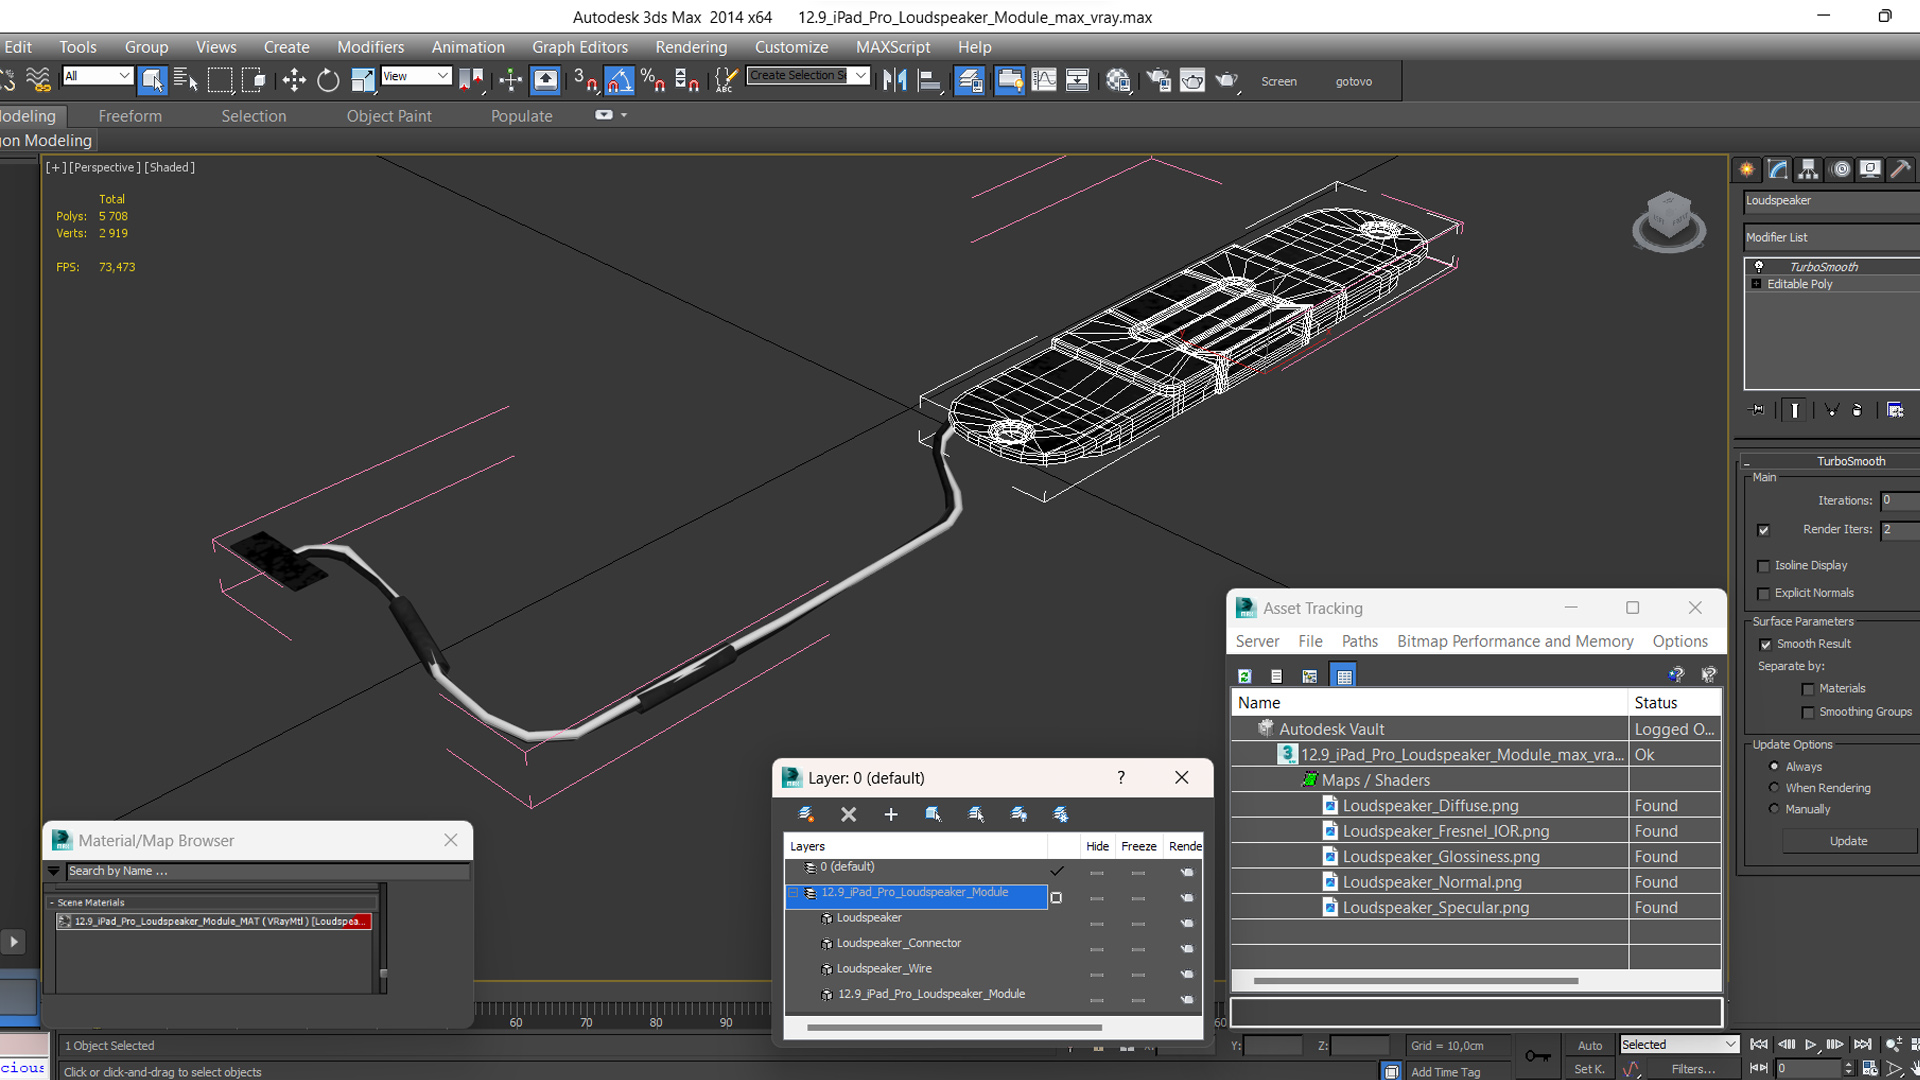Screen dimensions: 1920x1080
Task: Switch to the Freeform ribbon tab
Action: (x=130, y=116)
